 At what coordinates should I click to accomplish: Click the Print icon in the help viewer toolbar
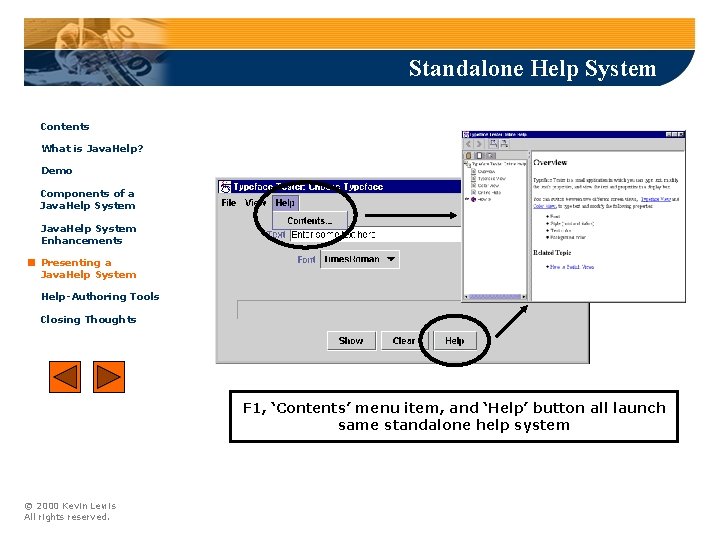point(493,144)
